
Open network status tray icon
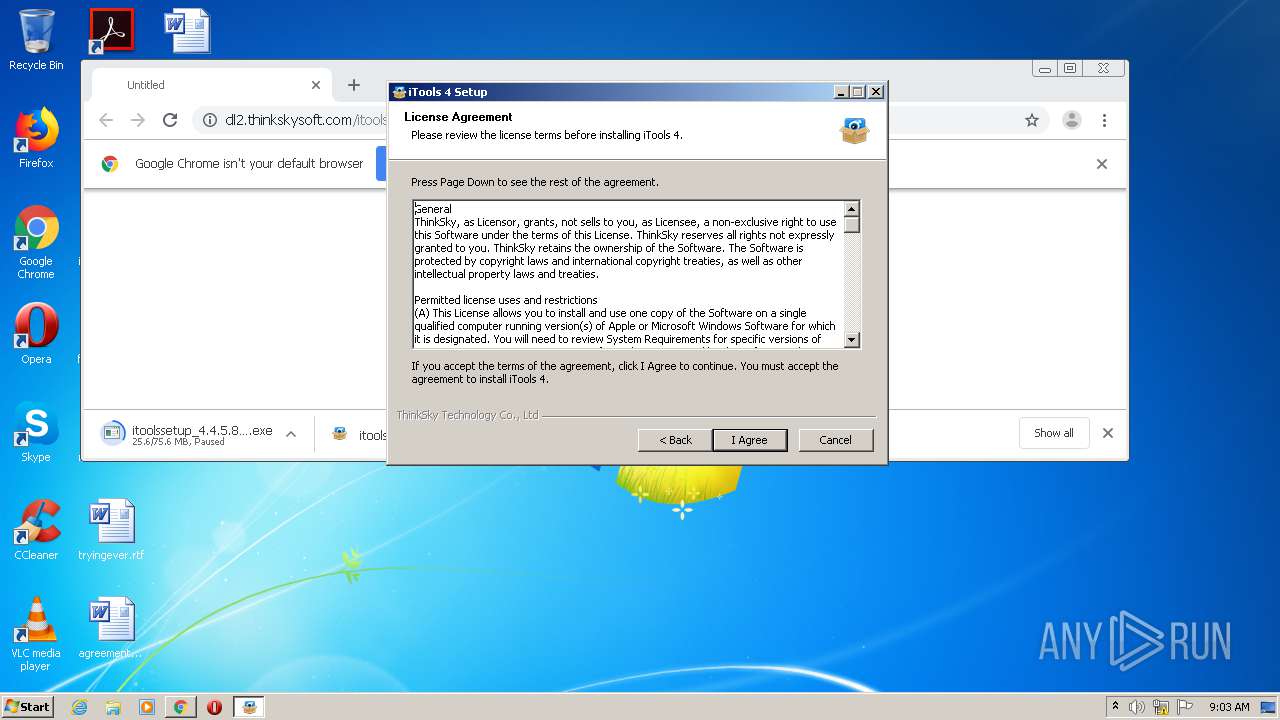(x=1161, y=707)
